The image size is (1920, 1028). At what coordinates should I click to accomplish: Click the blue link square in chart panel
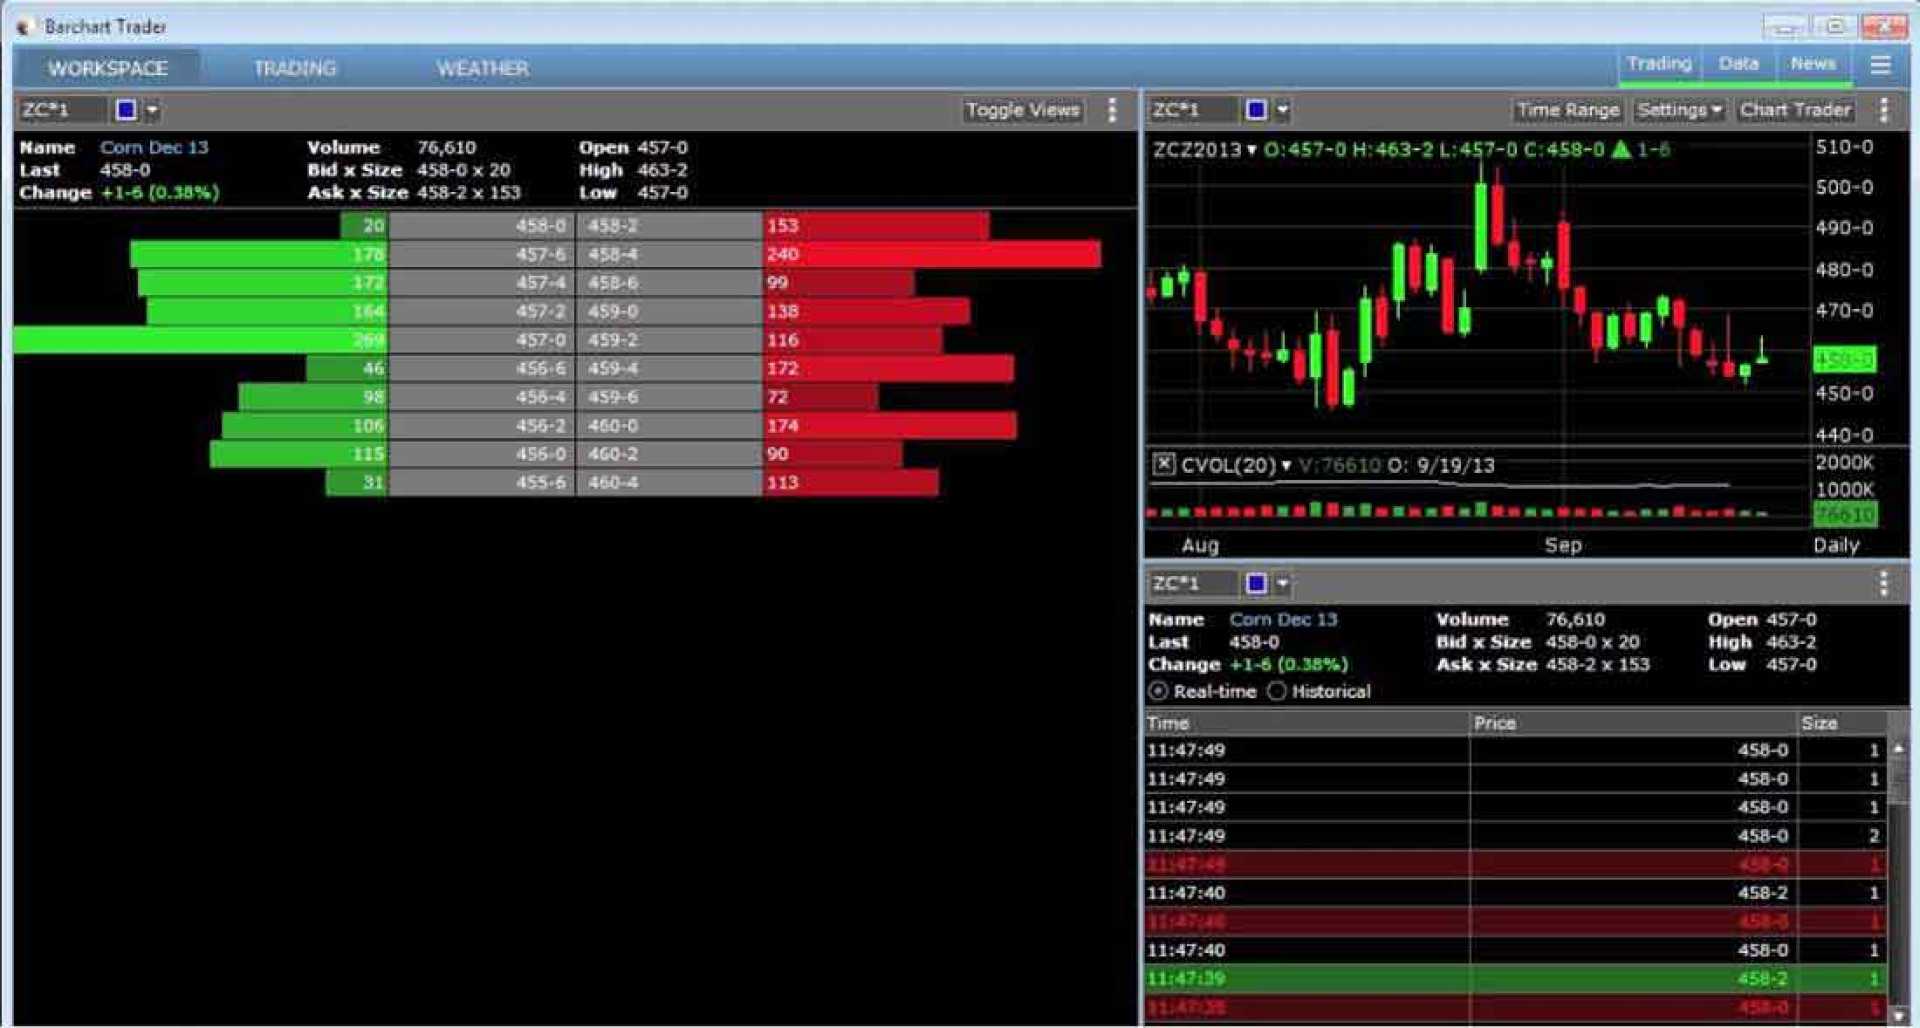pos(1256,110)
